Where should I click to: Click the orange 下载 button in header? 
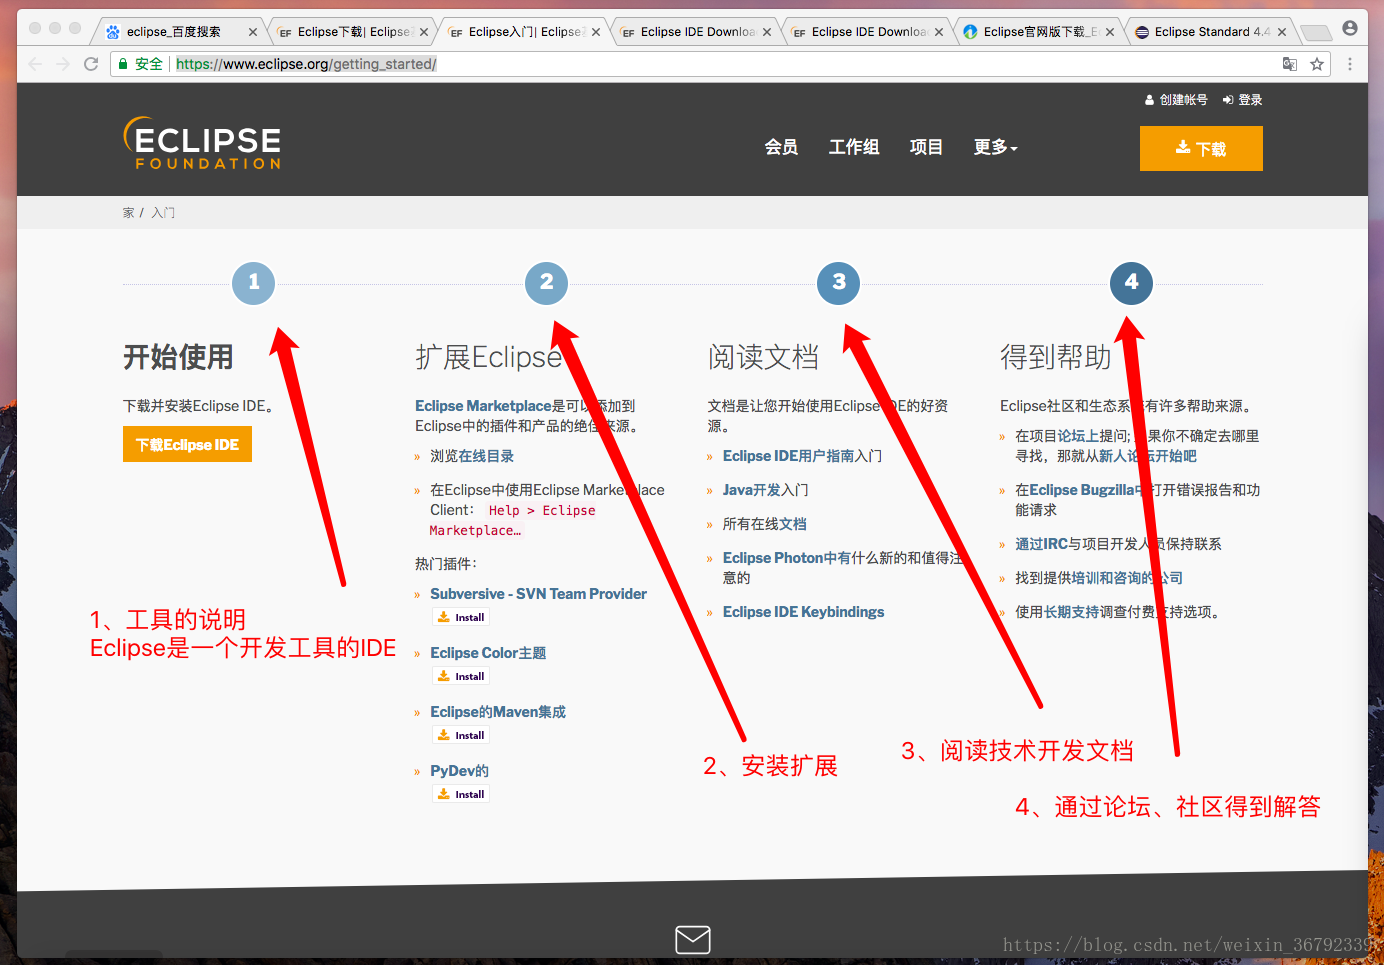coord(1201,148)
